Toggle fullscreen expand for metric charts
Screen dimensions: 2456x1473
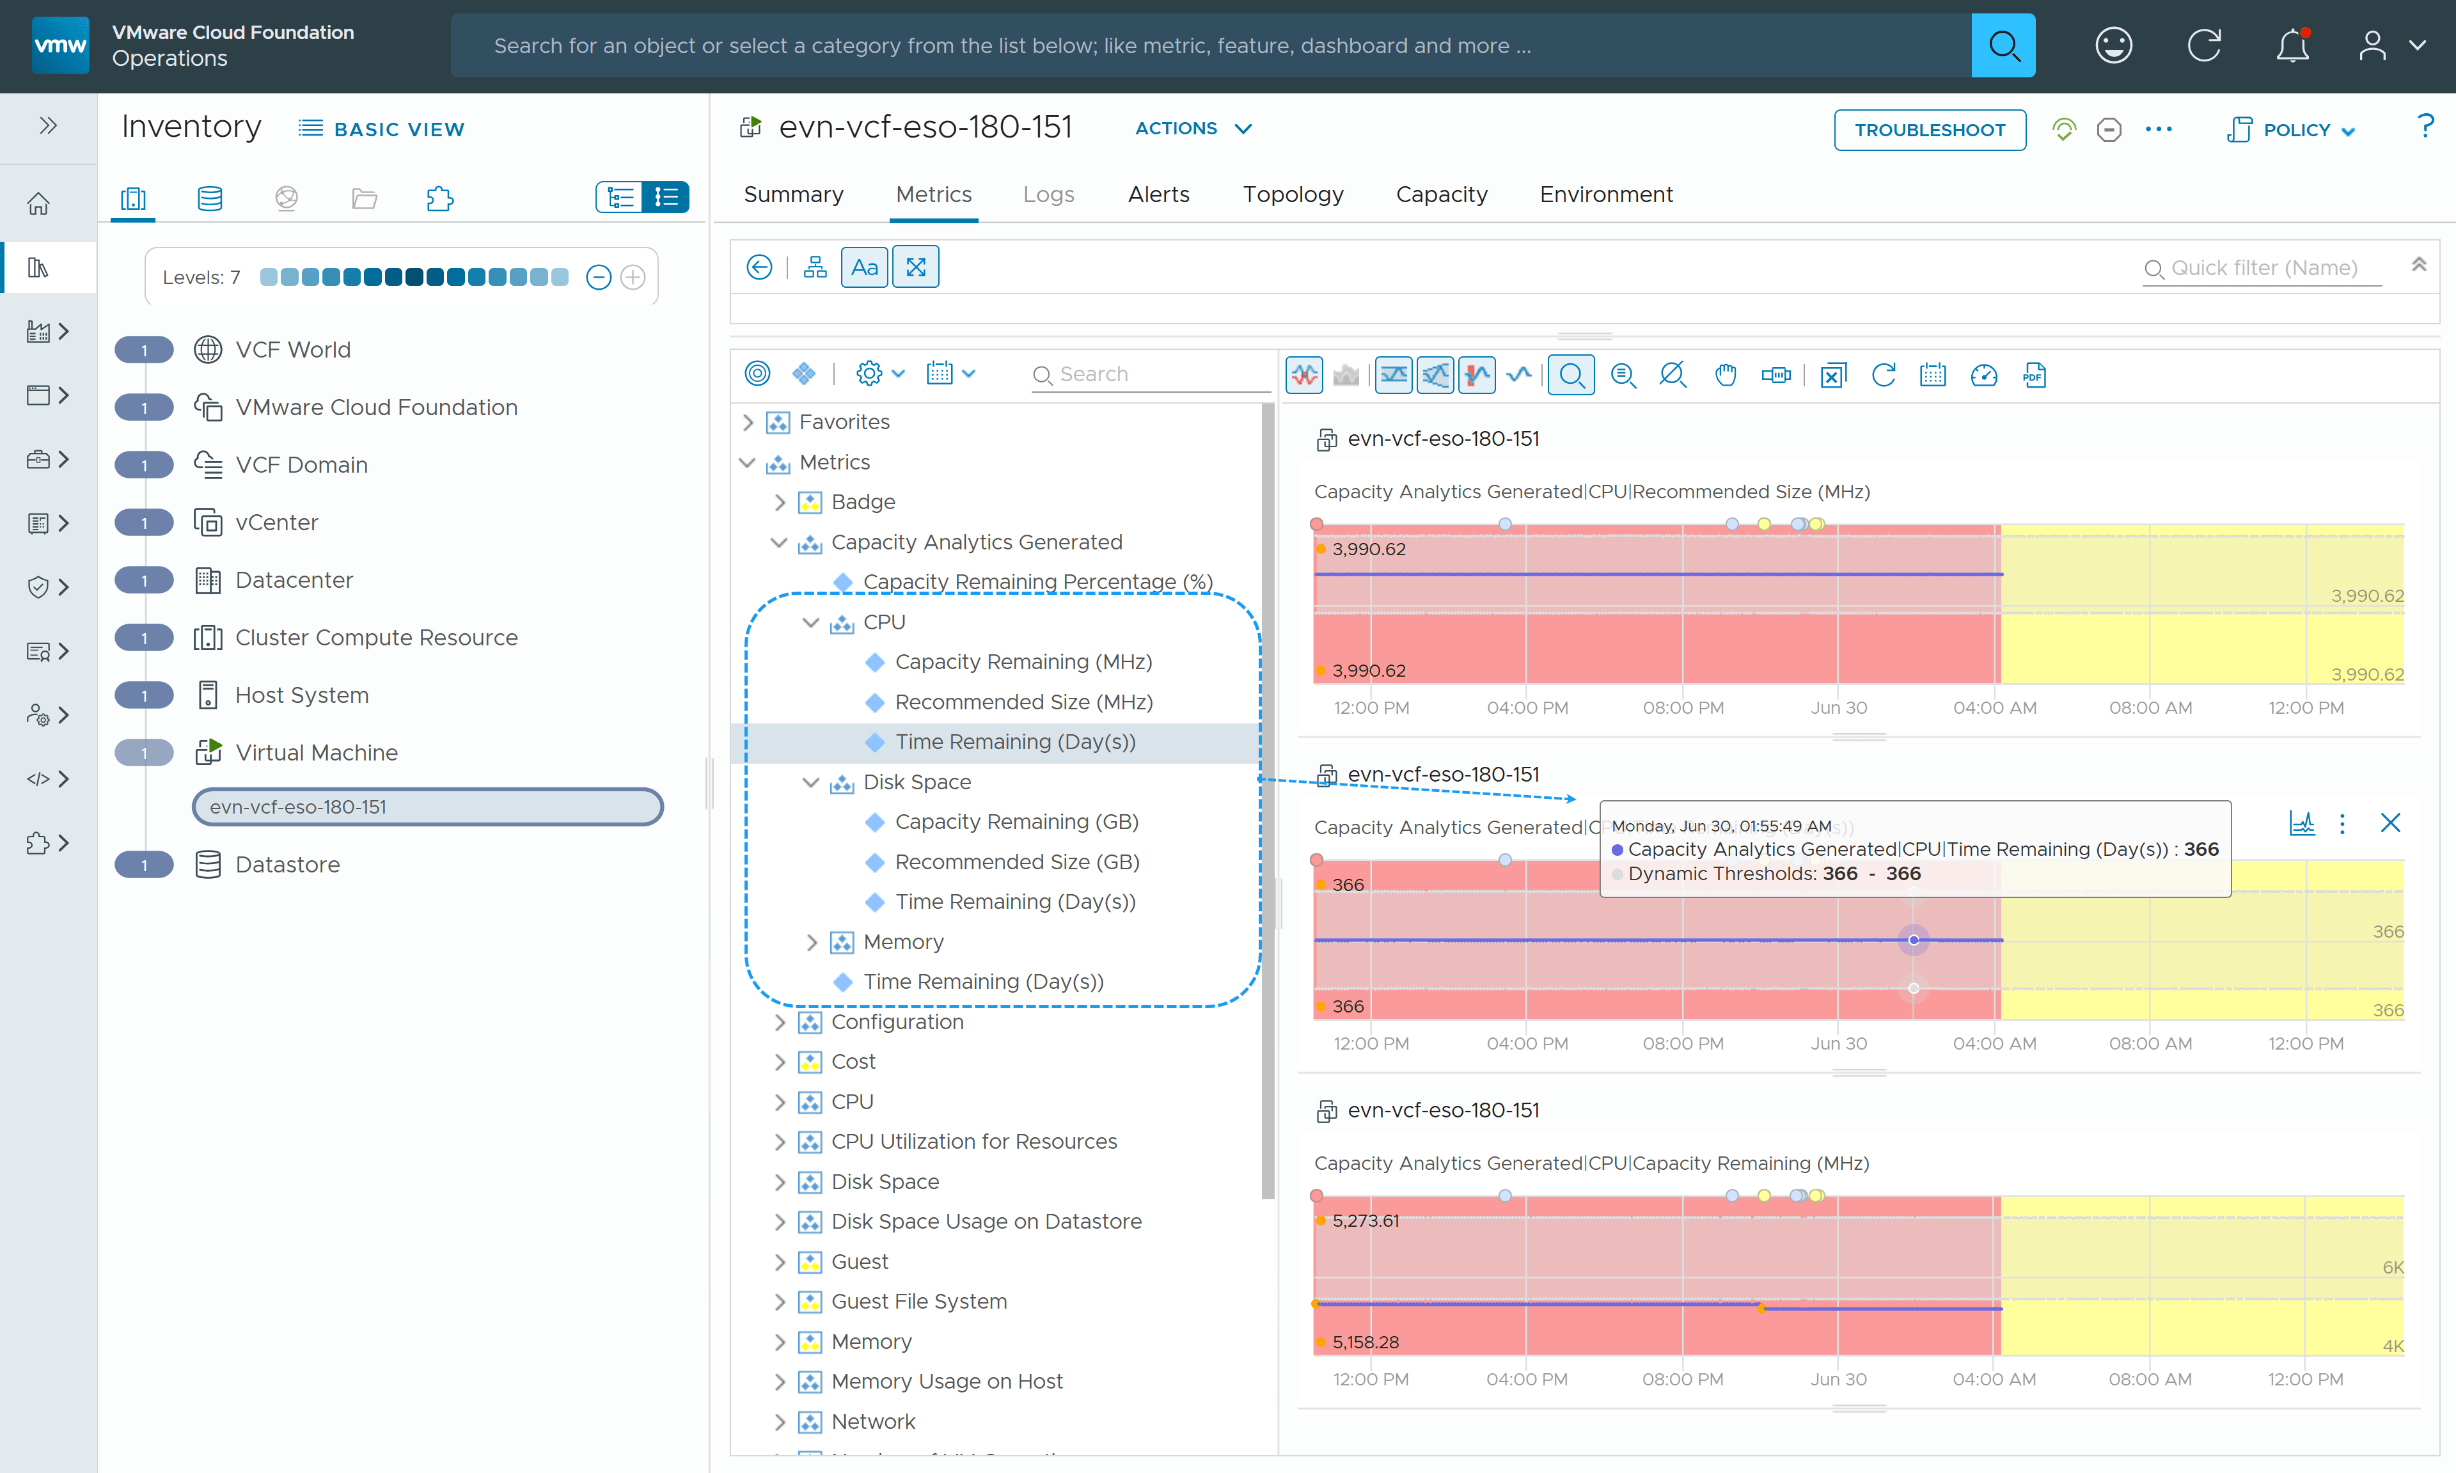(916, 266)
